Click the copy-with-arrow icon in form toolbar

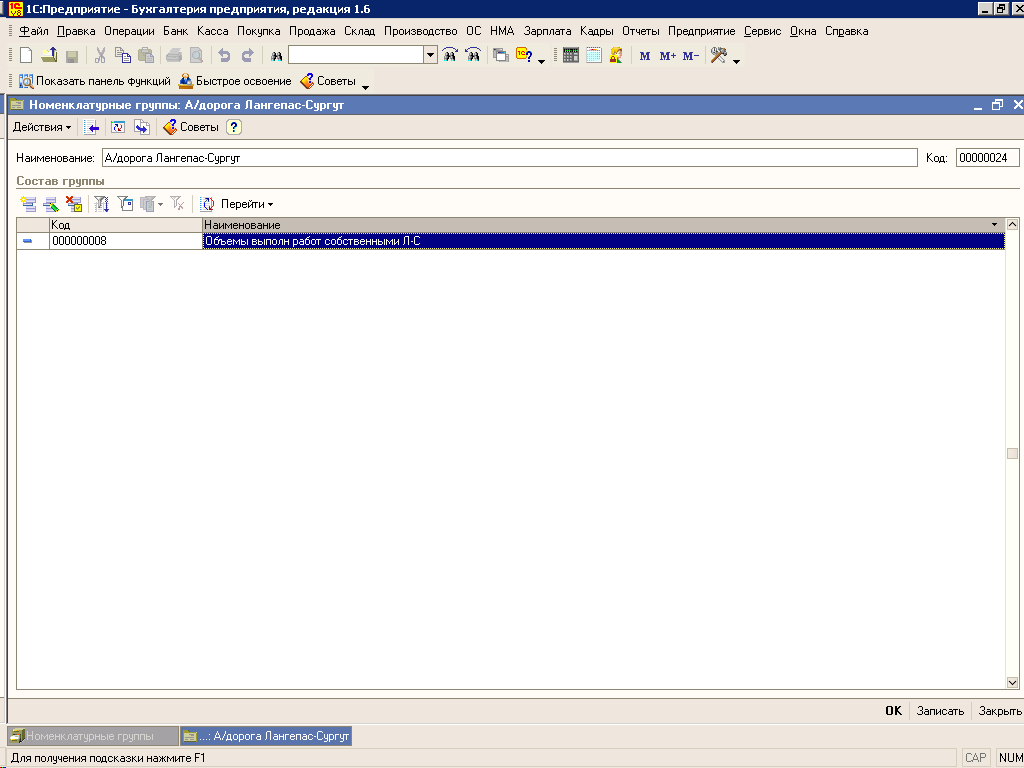(142, 127)
